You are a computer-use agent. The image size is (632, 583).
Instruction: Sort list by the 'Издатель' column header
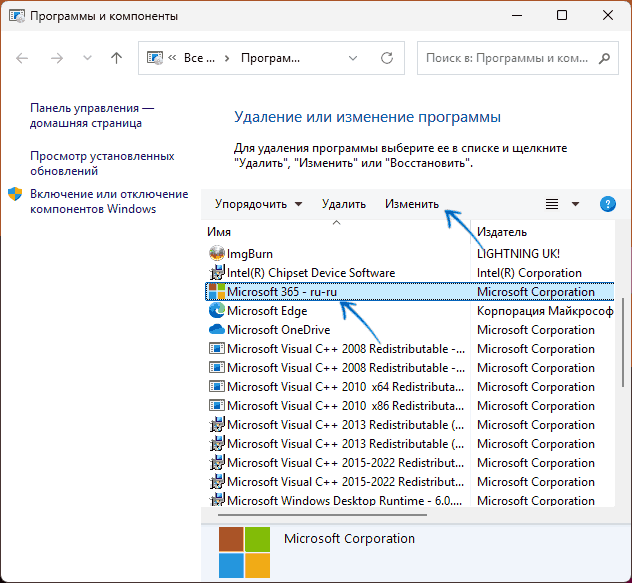[x=502, y=232]
